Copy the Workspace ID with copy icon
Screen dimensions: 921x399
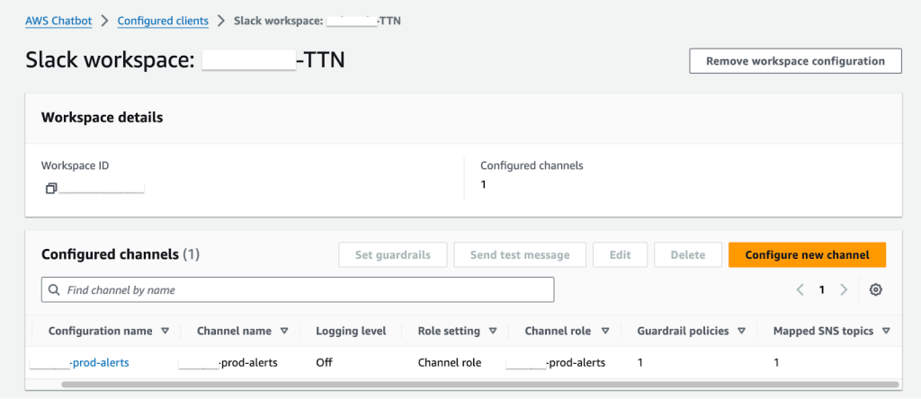(51, 189)
